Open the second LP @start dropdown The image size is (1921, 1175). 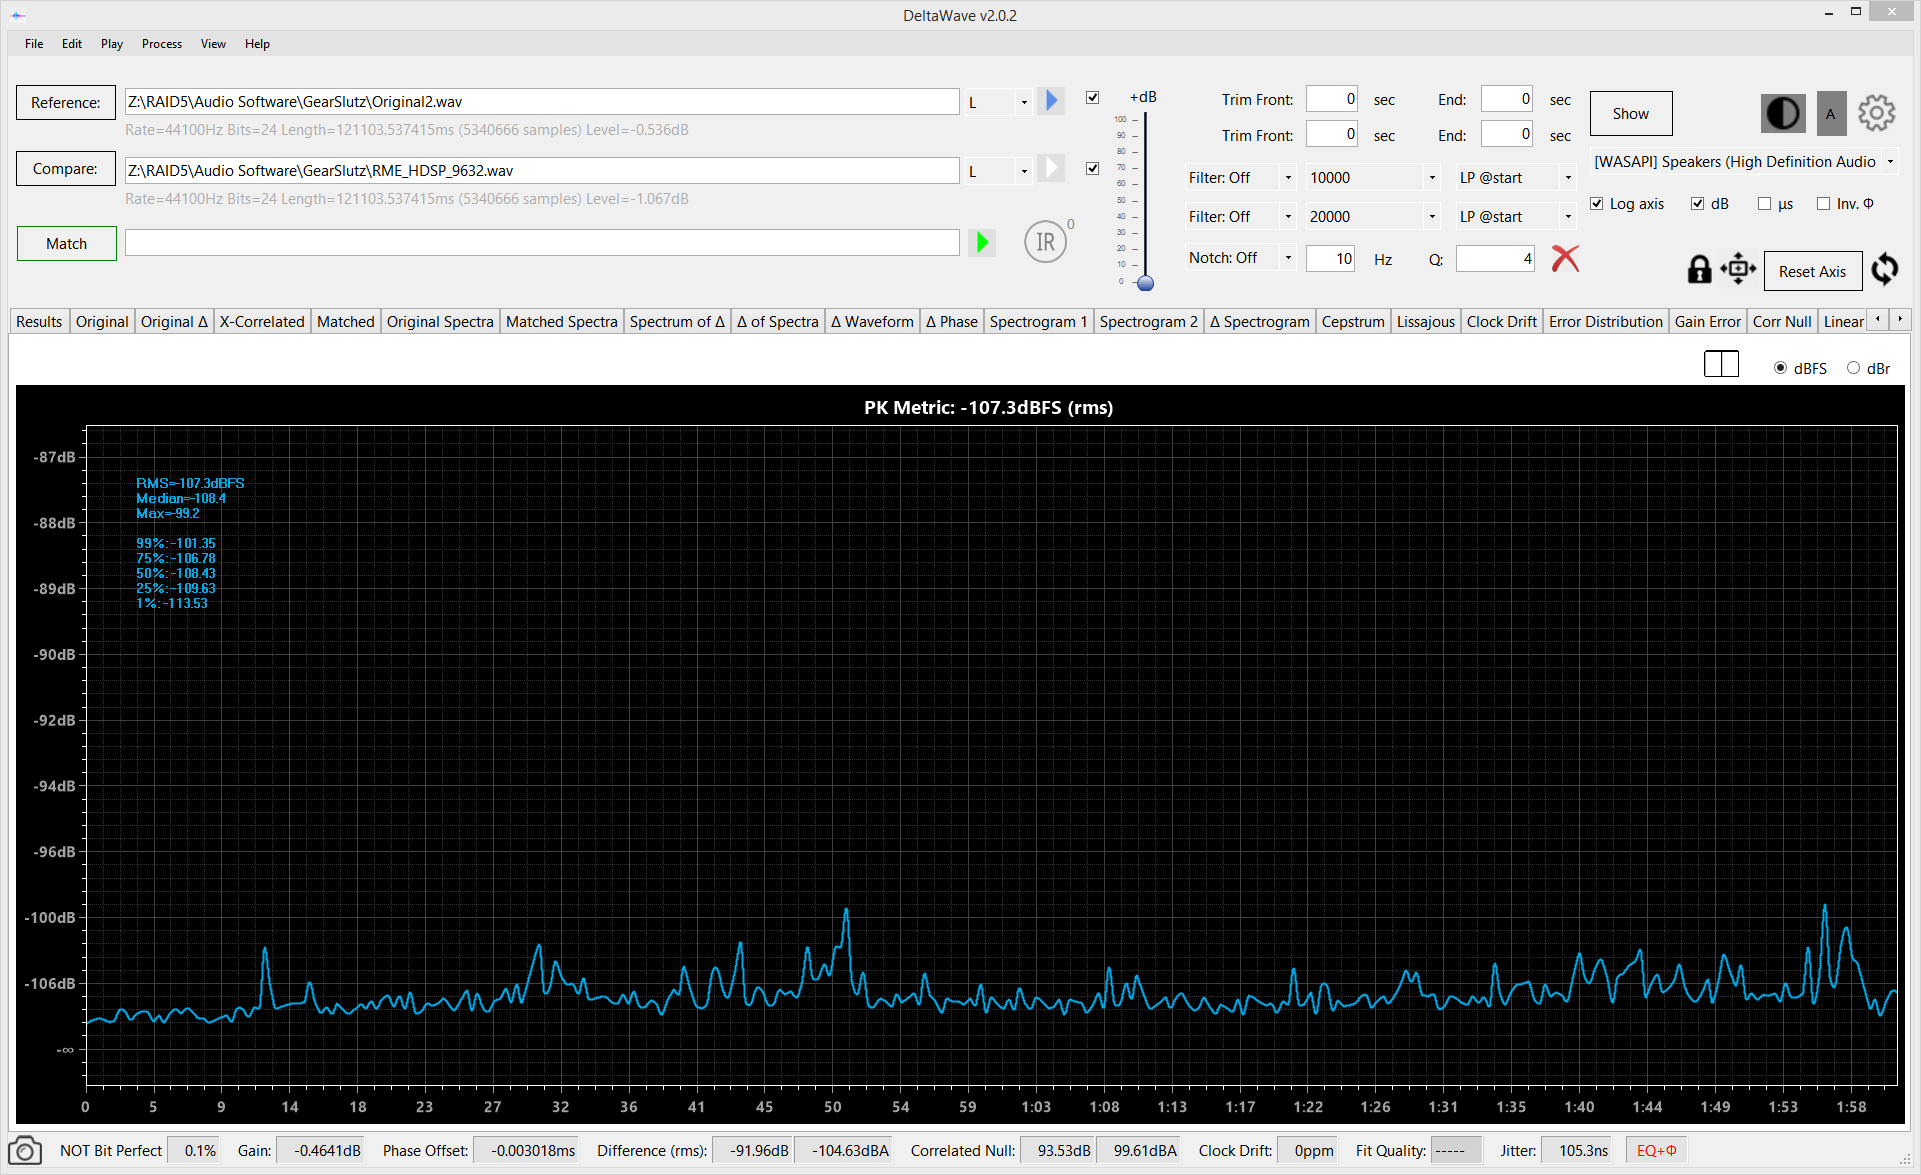pyautogui.click(x=1516, y=217)
